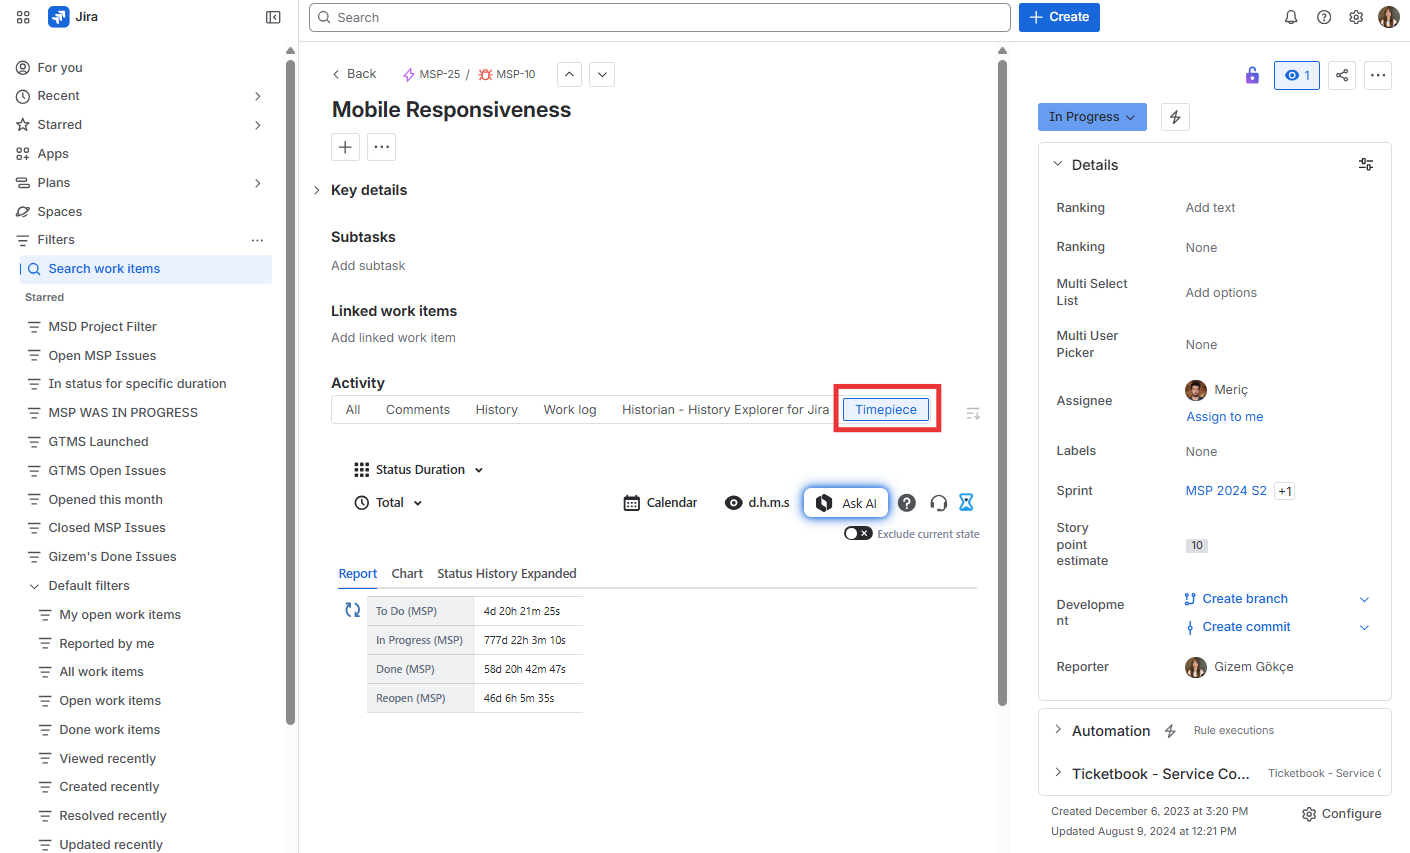Screen dimensions: 1410x853
Task: Click the Search field
Action: (x=660, y=17)
